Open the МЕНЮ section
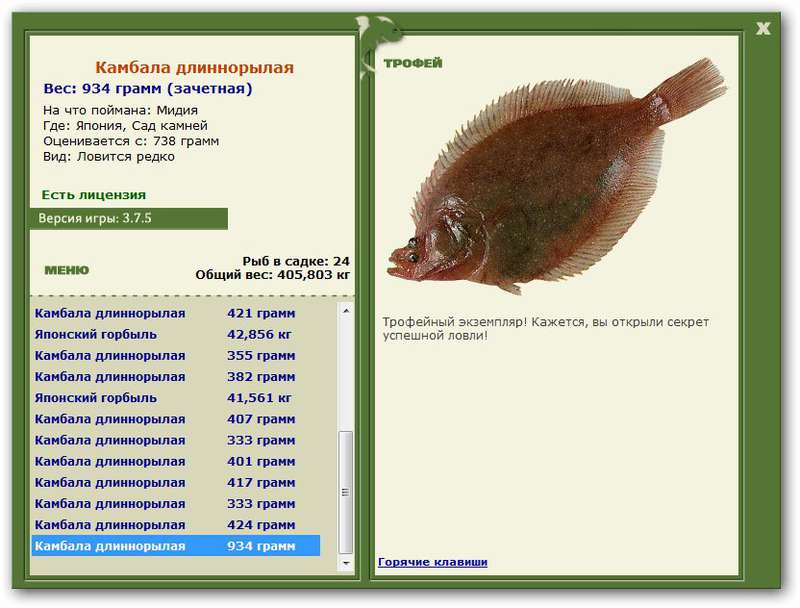This screenshot has height=608, width=800. [67, 270]
